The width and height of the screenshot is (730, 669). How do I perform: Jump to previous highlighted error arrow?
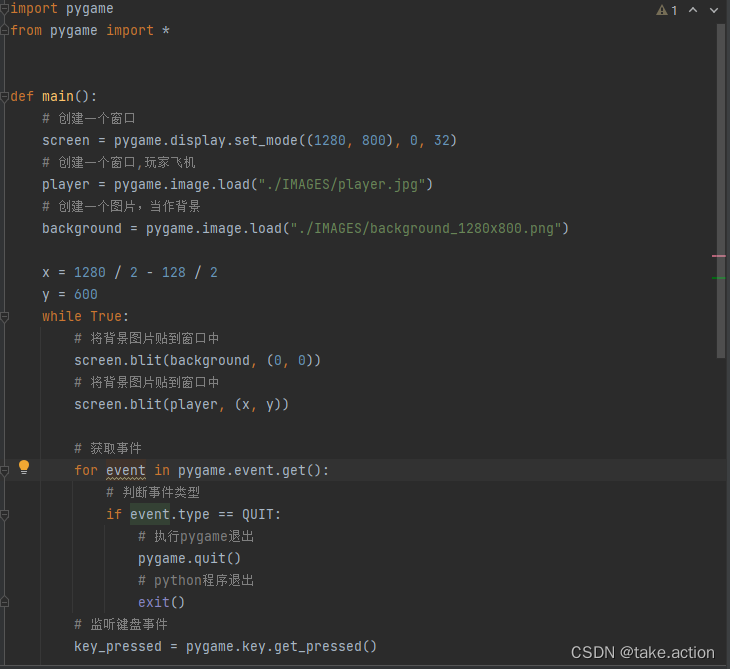click(693, 10)
